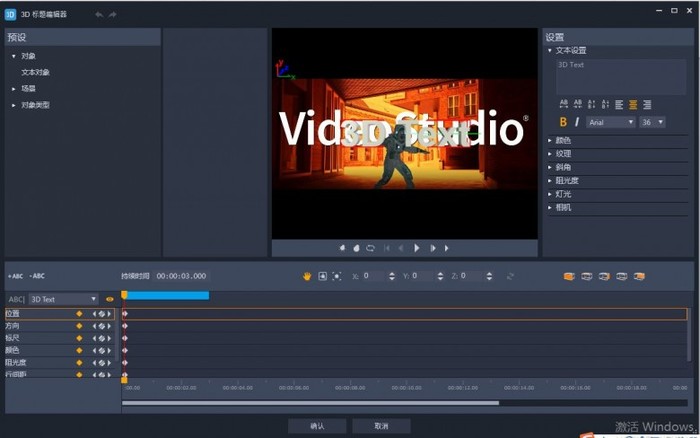Toggle the 3D Text eye visibility icon
Screen dimensions: 700x438
109,299
